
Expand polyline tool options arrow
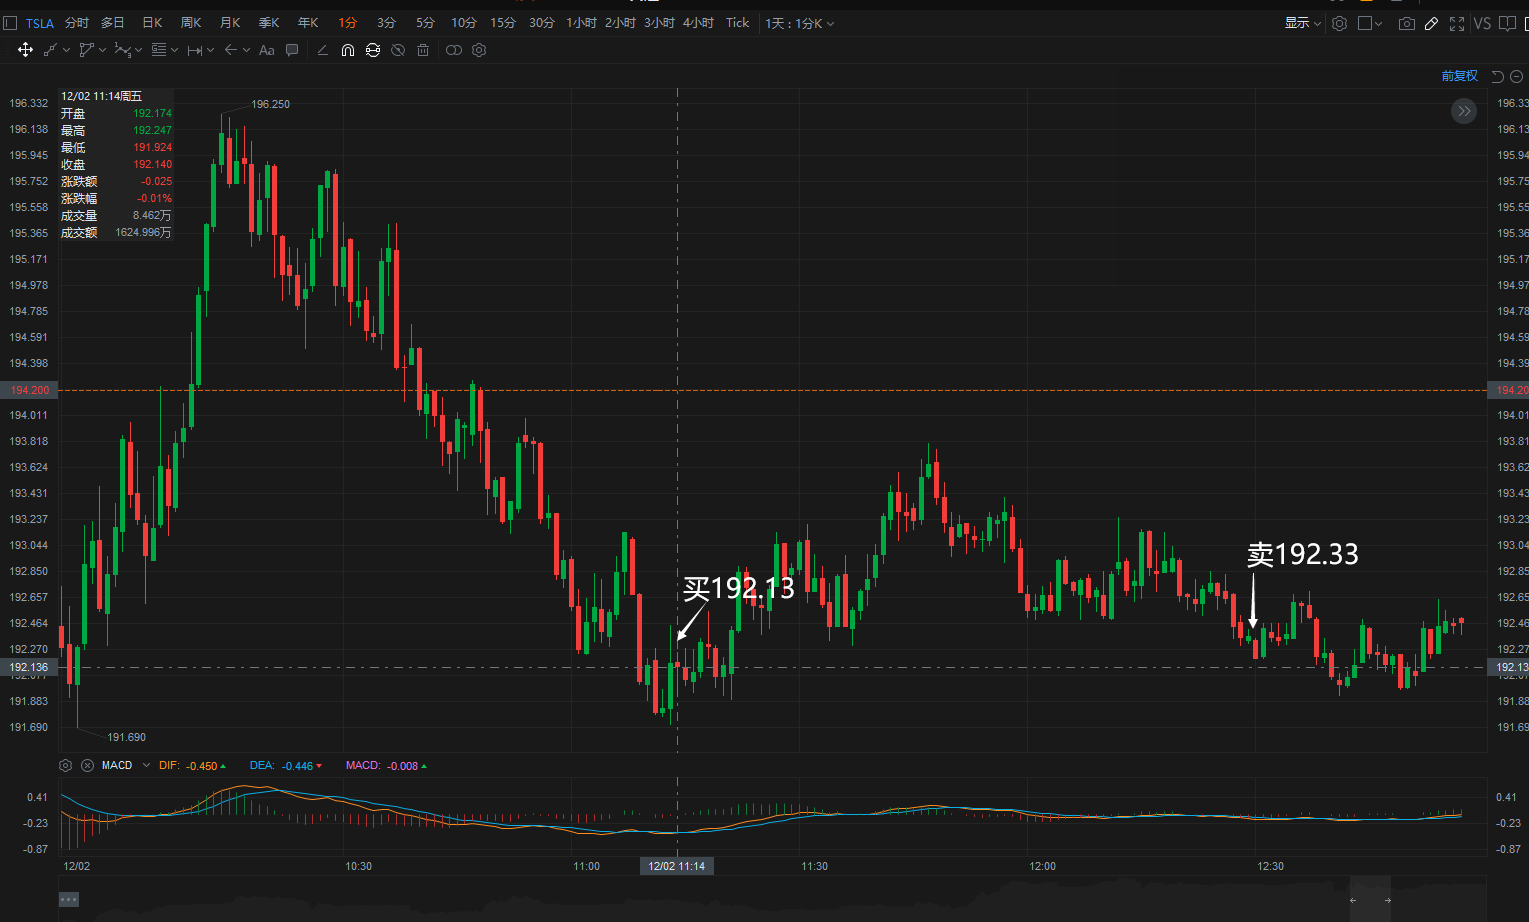tap(102, 50)
